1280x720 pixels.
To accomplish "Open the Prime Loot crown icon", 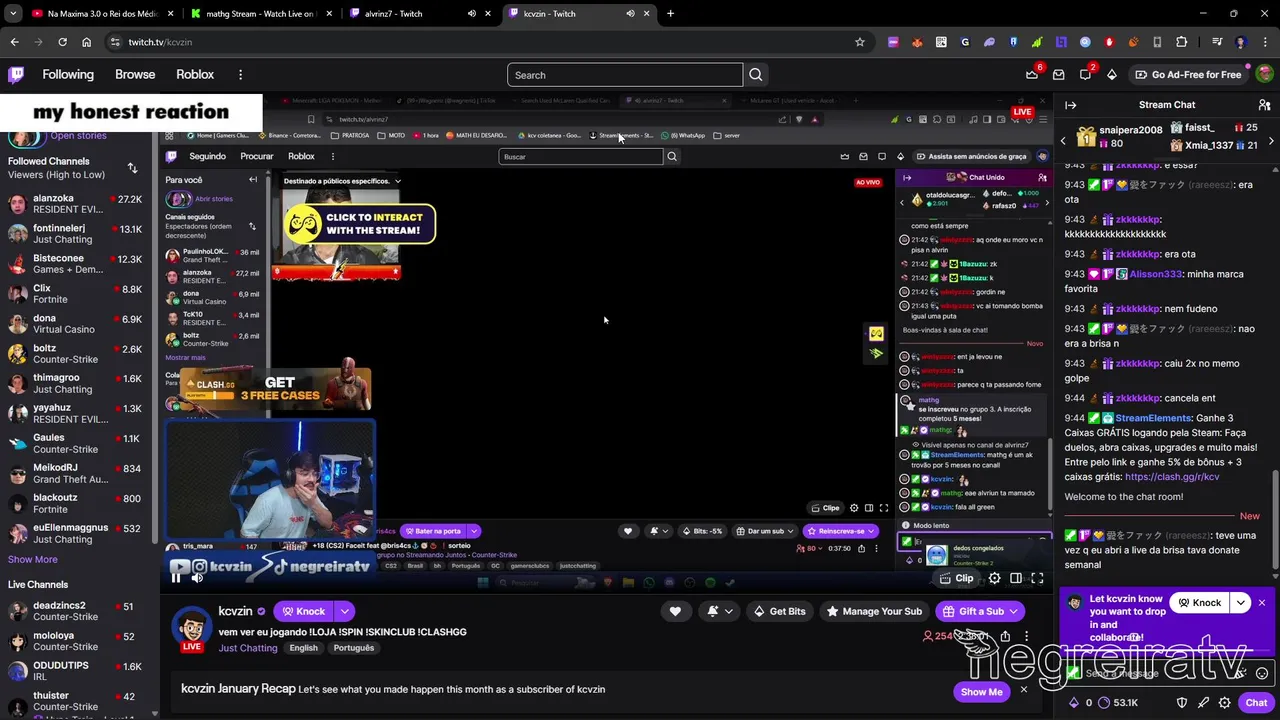I will click(1032, 75).
